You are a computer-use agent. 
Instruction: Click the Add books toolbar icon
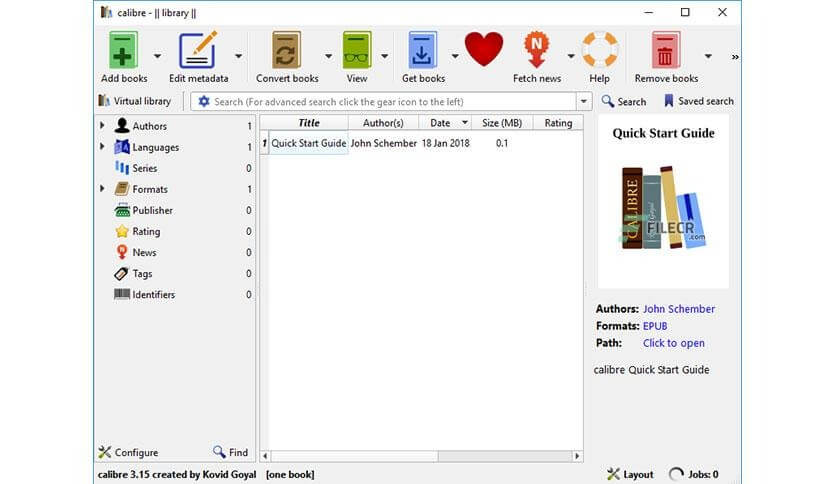pos(124,51)
